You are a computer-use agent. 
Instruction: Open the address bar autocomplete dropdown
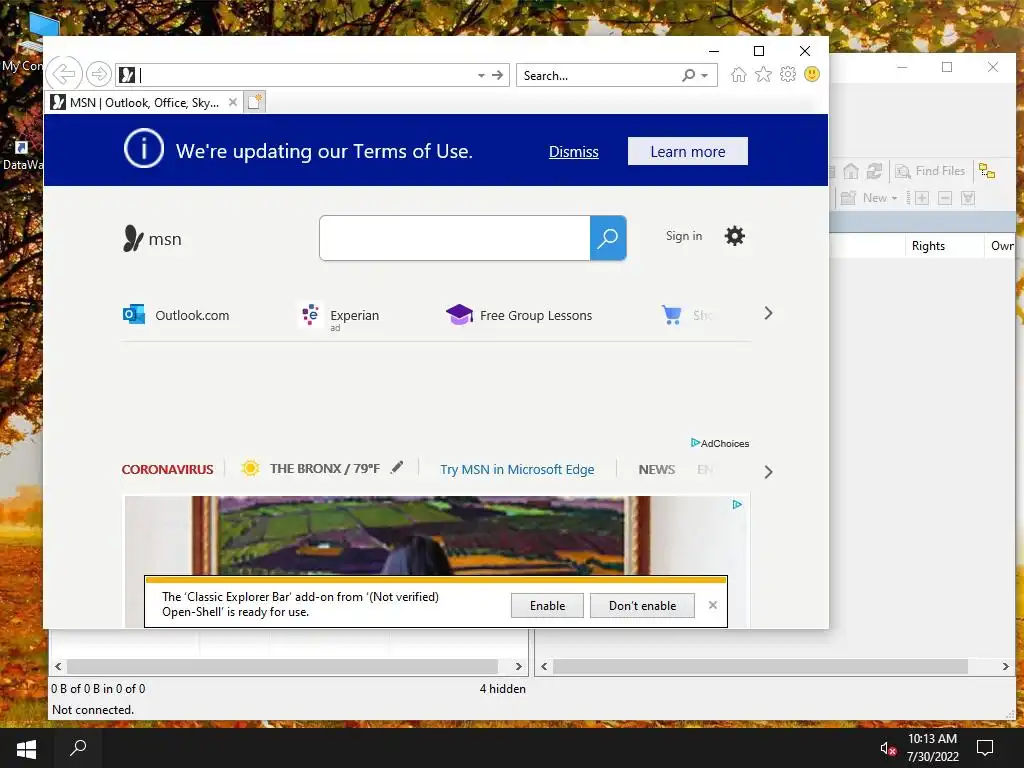(x=481, y=75)
